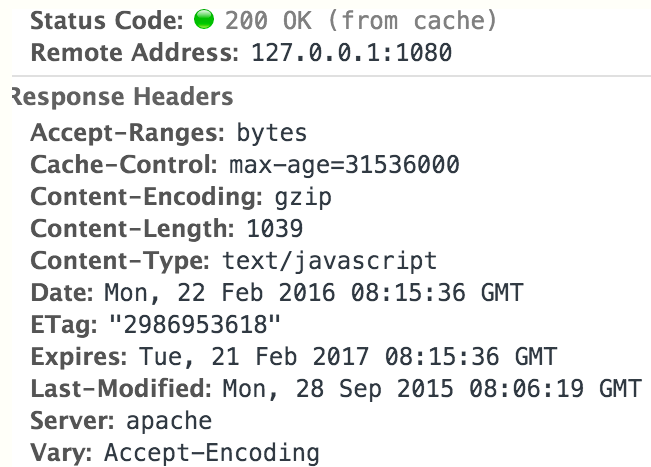651x467 pixels.
Task: Click the Server header value apache
Action: click(x=169, y=421)
